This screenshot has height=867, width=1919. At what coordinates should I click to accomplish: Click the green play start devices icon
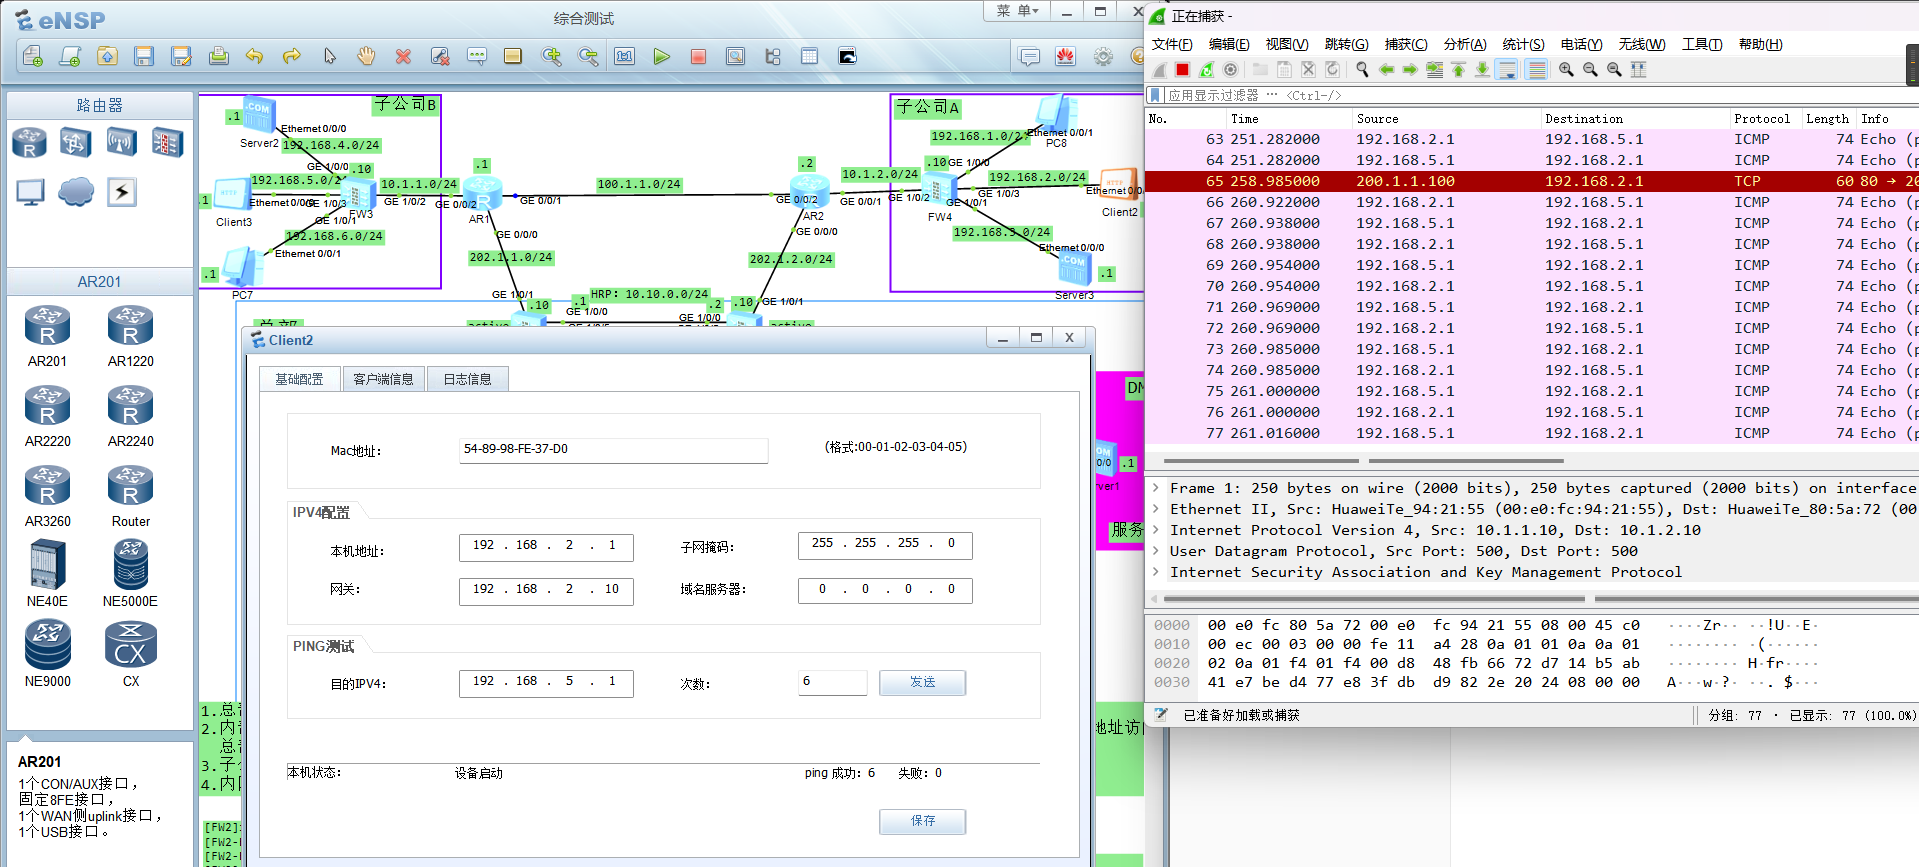[x=661, y=57]
